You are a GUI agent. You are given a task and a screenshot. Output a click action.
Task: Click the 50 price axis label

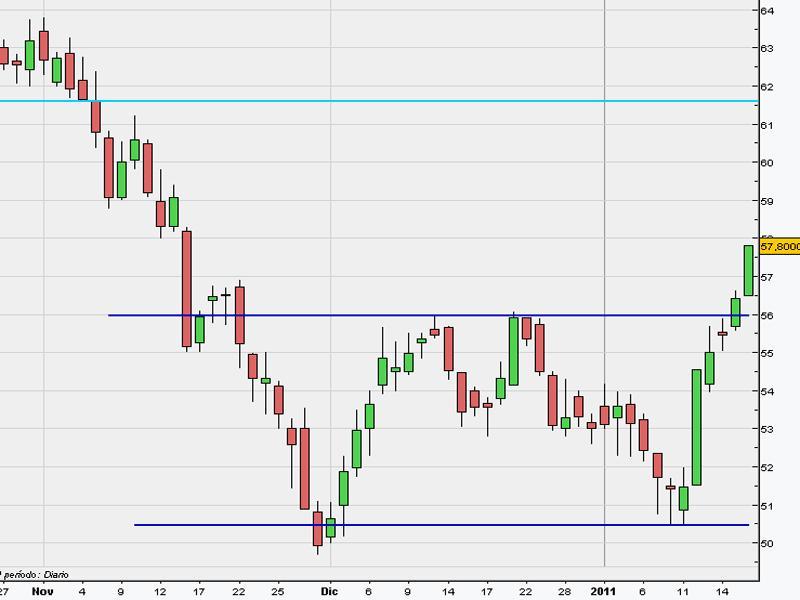(x=767, y=543)
